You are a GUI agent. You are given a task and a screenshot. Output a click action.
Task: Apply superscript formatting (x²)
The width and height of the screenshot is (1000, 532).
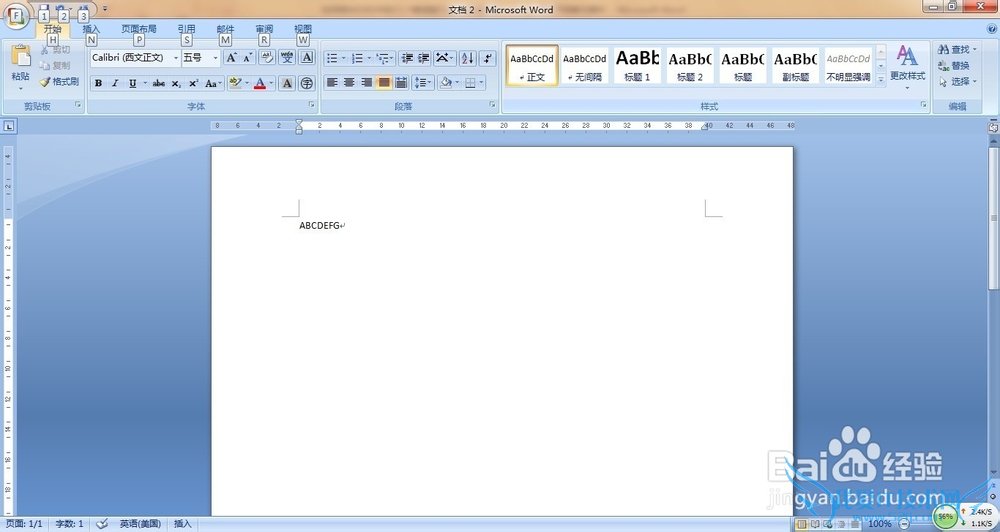(193, 84)
